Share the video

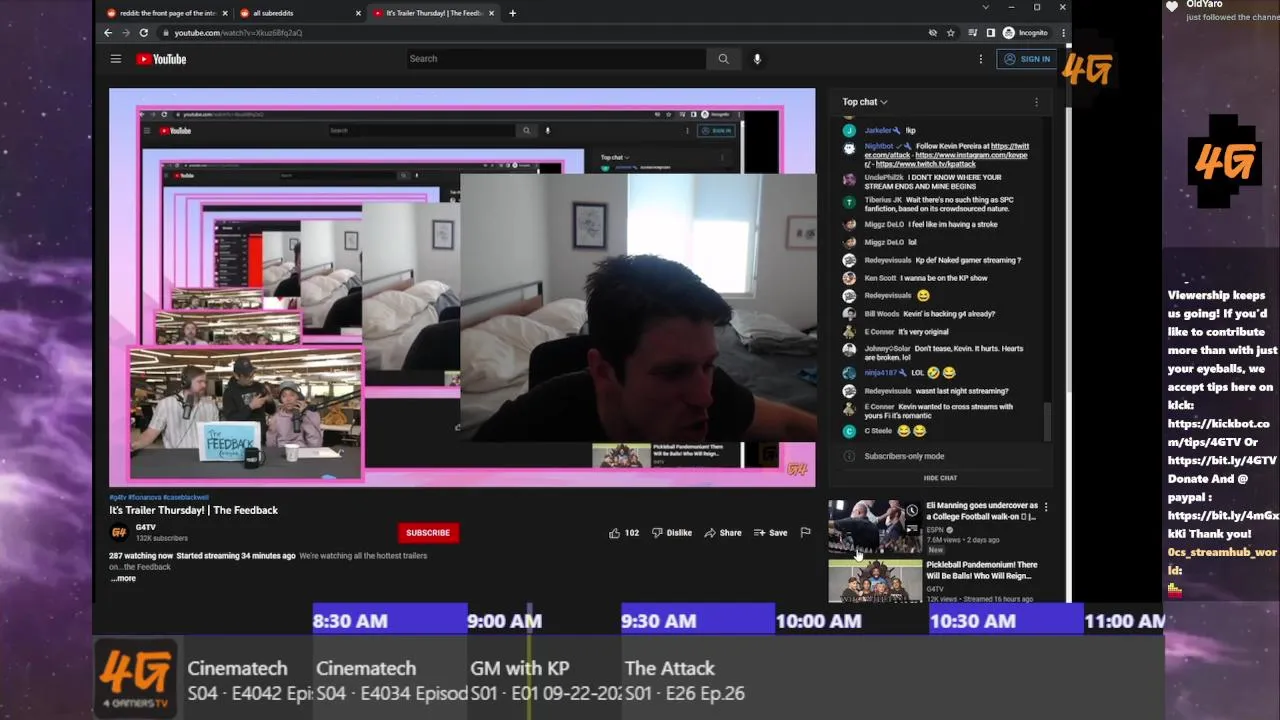[x=723, y=533]
